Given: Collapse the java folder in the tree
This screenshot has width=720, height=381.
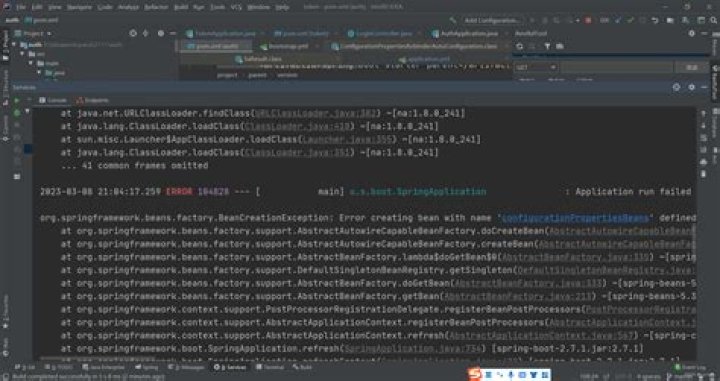Looking at the screenshot, I should pyautogui.click(x=39, y=73).
